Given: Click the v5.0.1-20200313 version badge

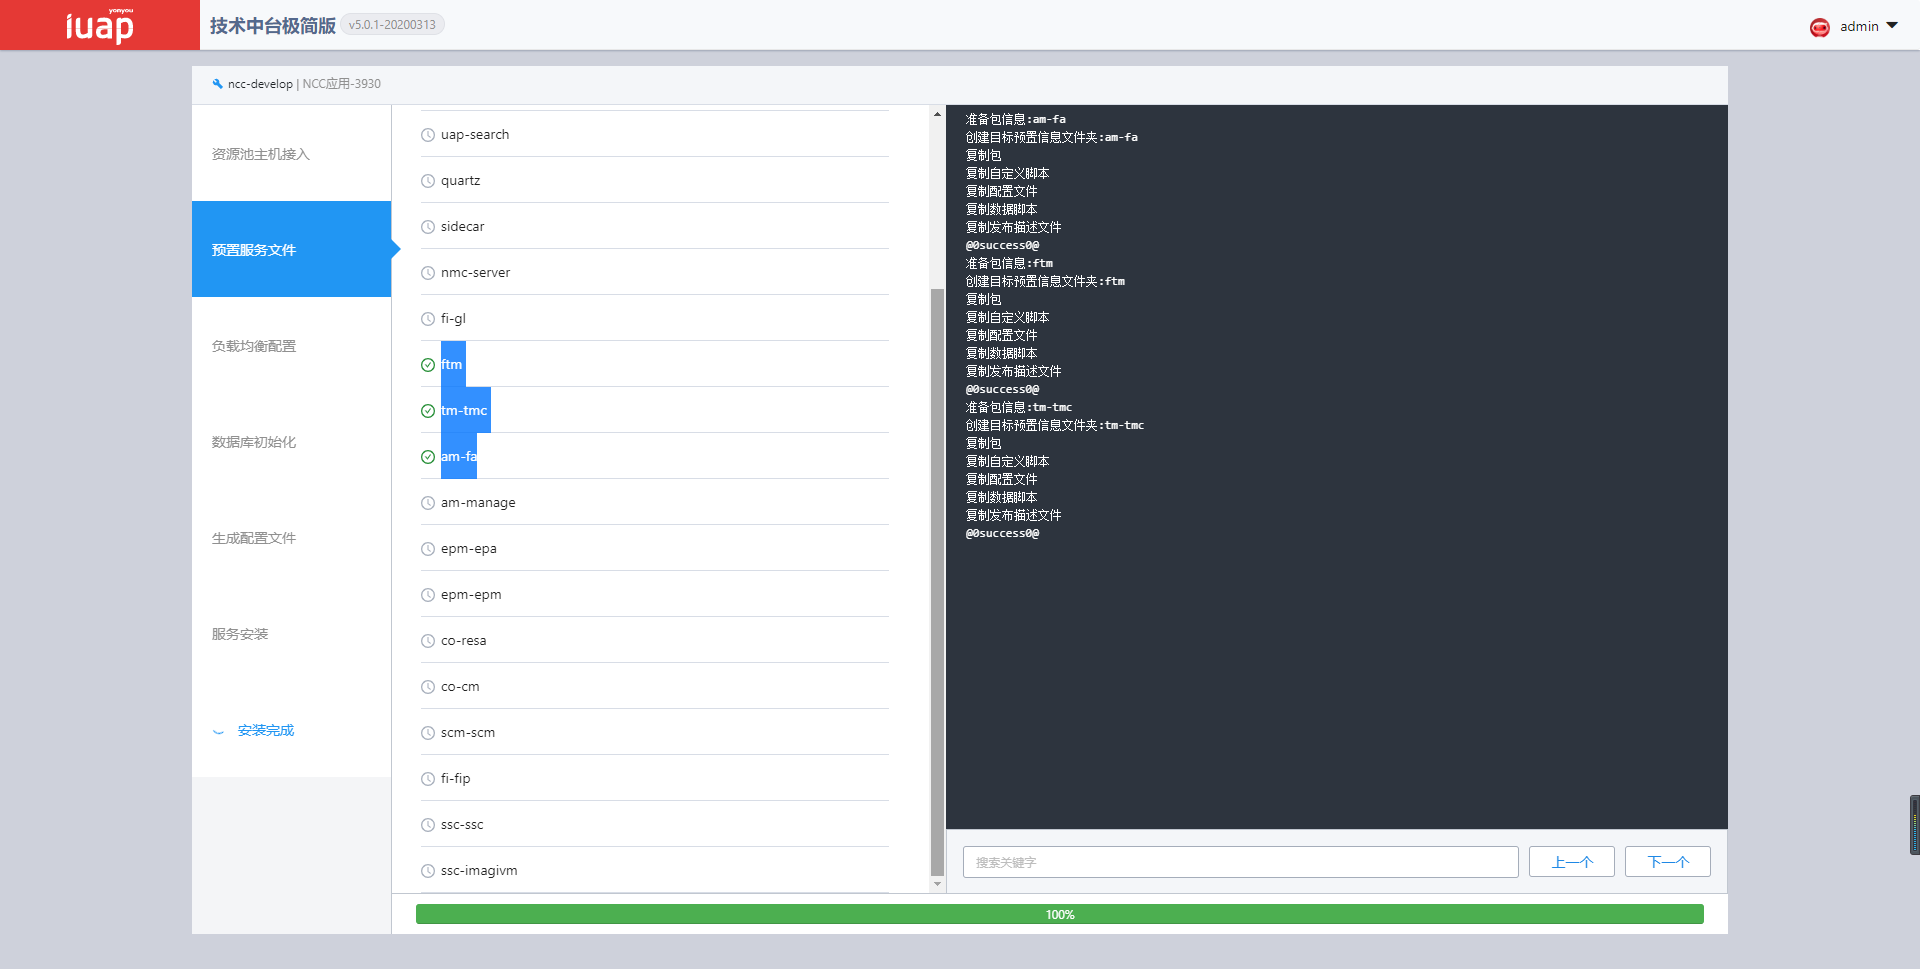Looking at the screenshot, I should [392, 25].
